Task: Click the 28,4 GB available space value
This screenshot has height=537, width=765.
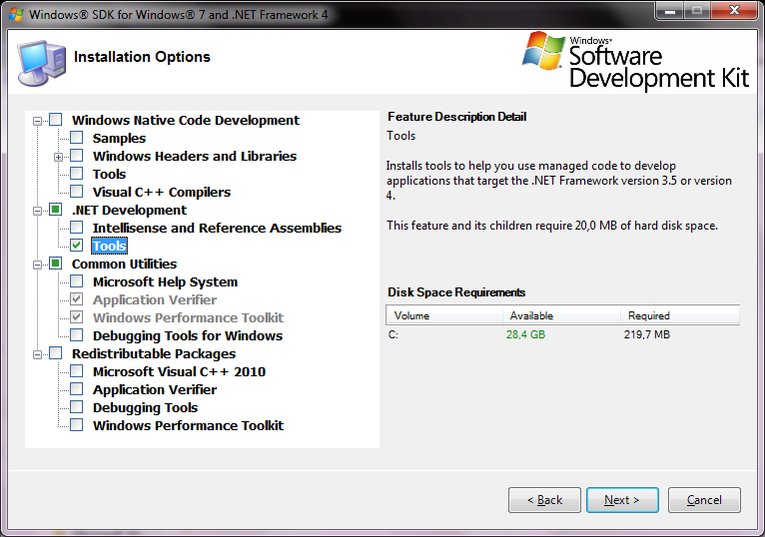Action: (x=525, y=335)
